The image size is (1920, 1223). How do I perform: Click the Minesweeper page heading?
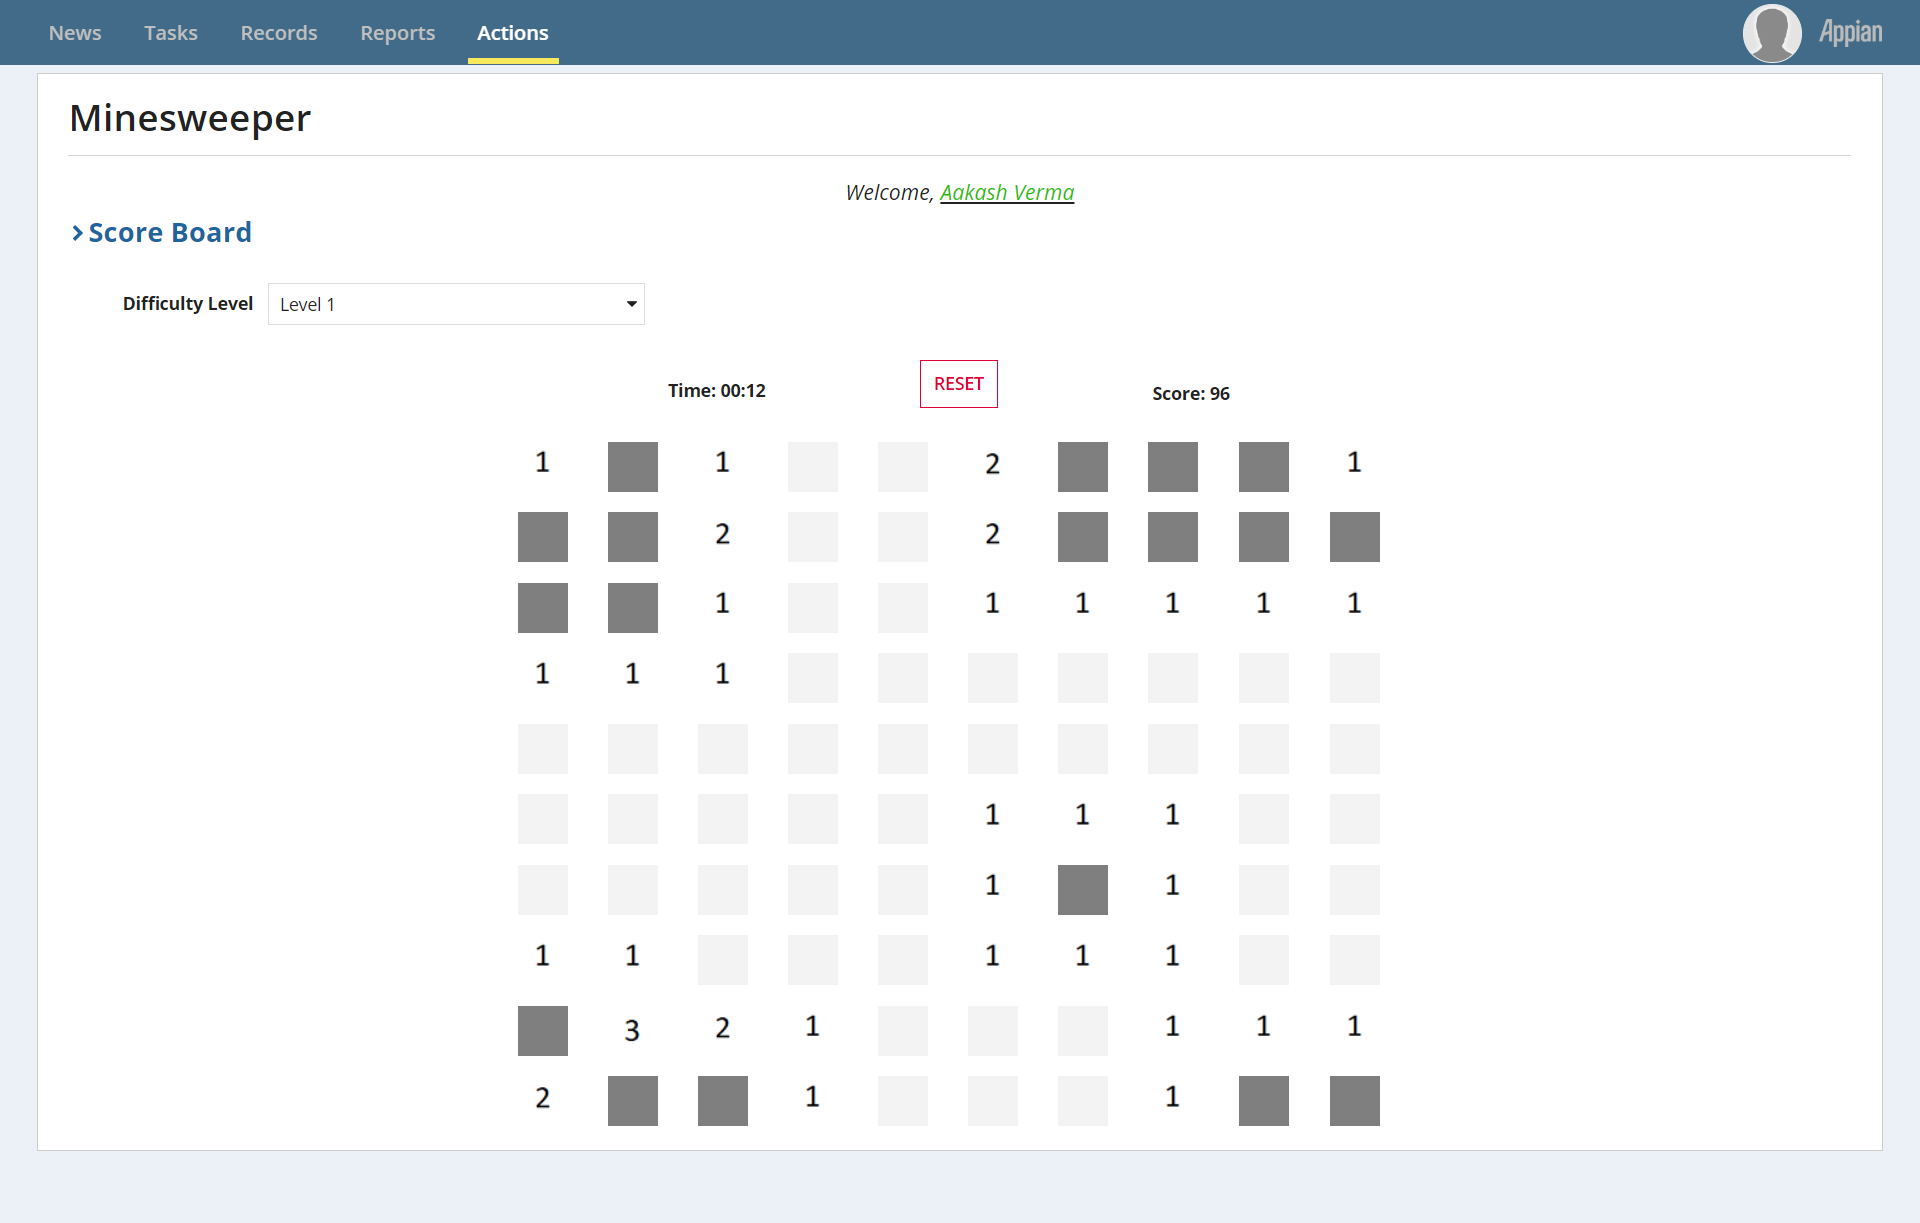pyautogui.click(x=189, y=118)
